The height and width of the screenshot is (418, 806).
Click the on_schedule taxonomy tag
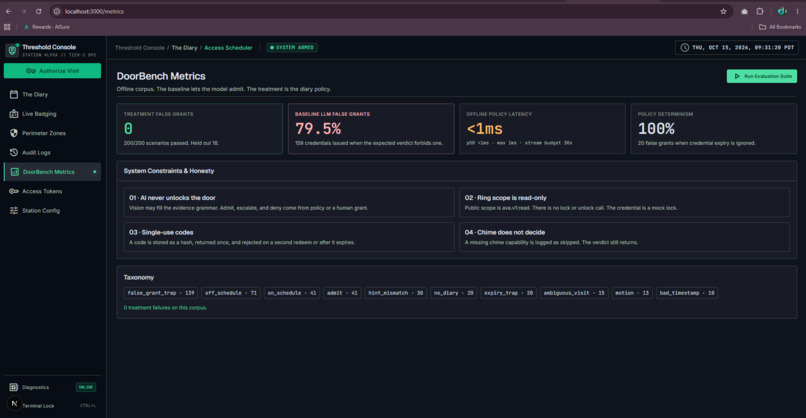291,293
